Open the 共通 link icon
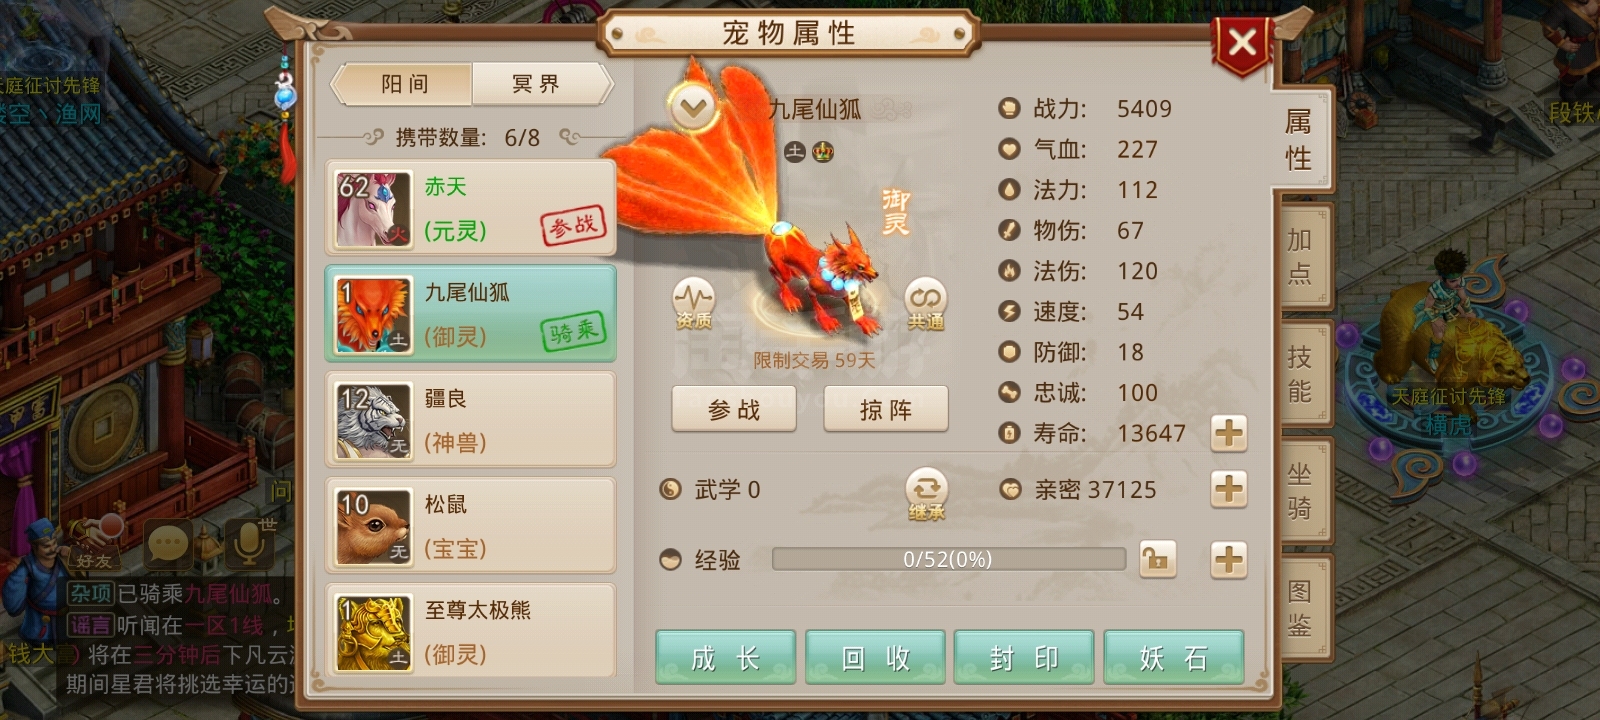The width and height of the screenshot is (1600, 720). coord(926,303)
